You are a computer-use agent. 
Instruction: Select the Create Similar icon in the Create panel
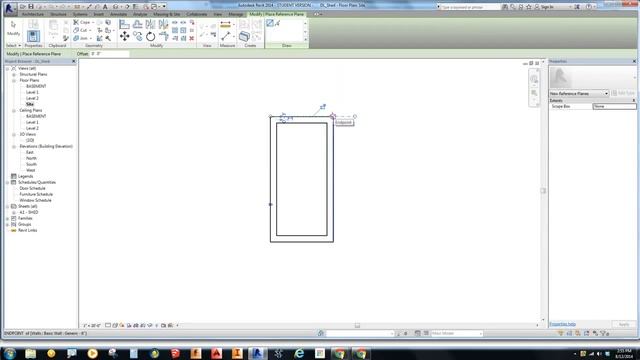244,36
